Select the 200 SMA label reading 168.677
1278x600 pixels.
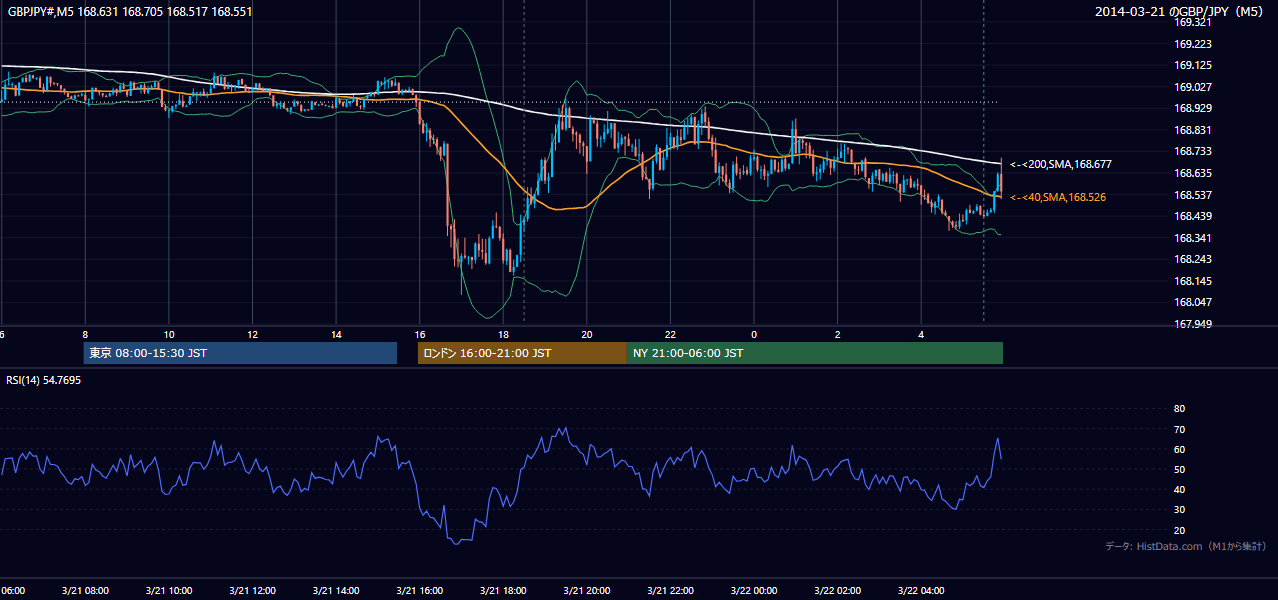pyautogui.click(x=1061, y=164)
